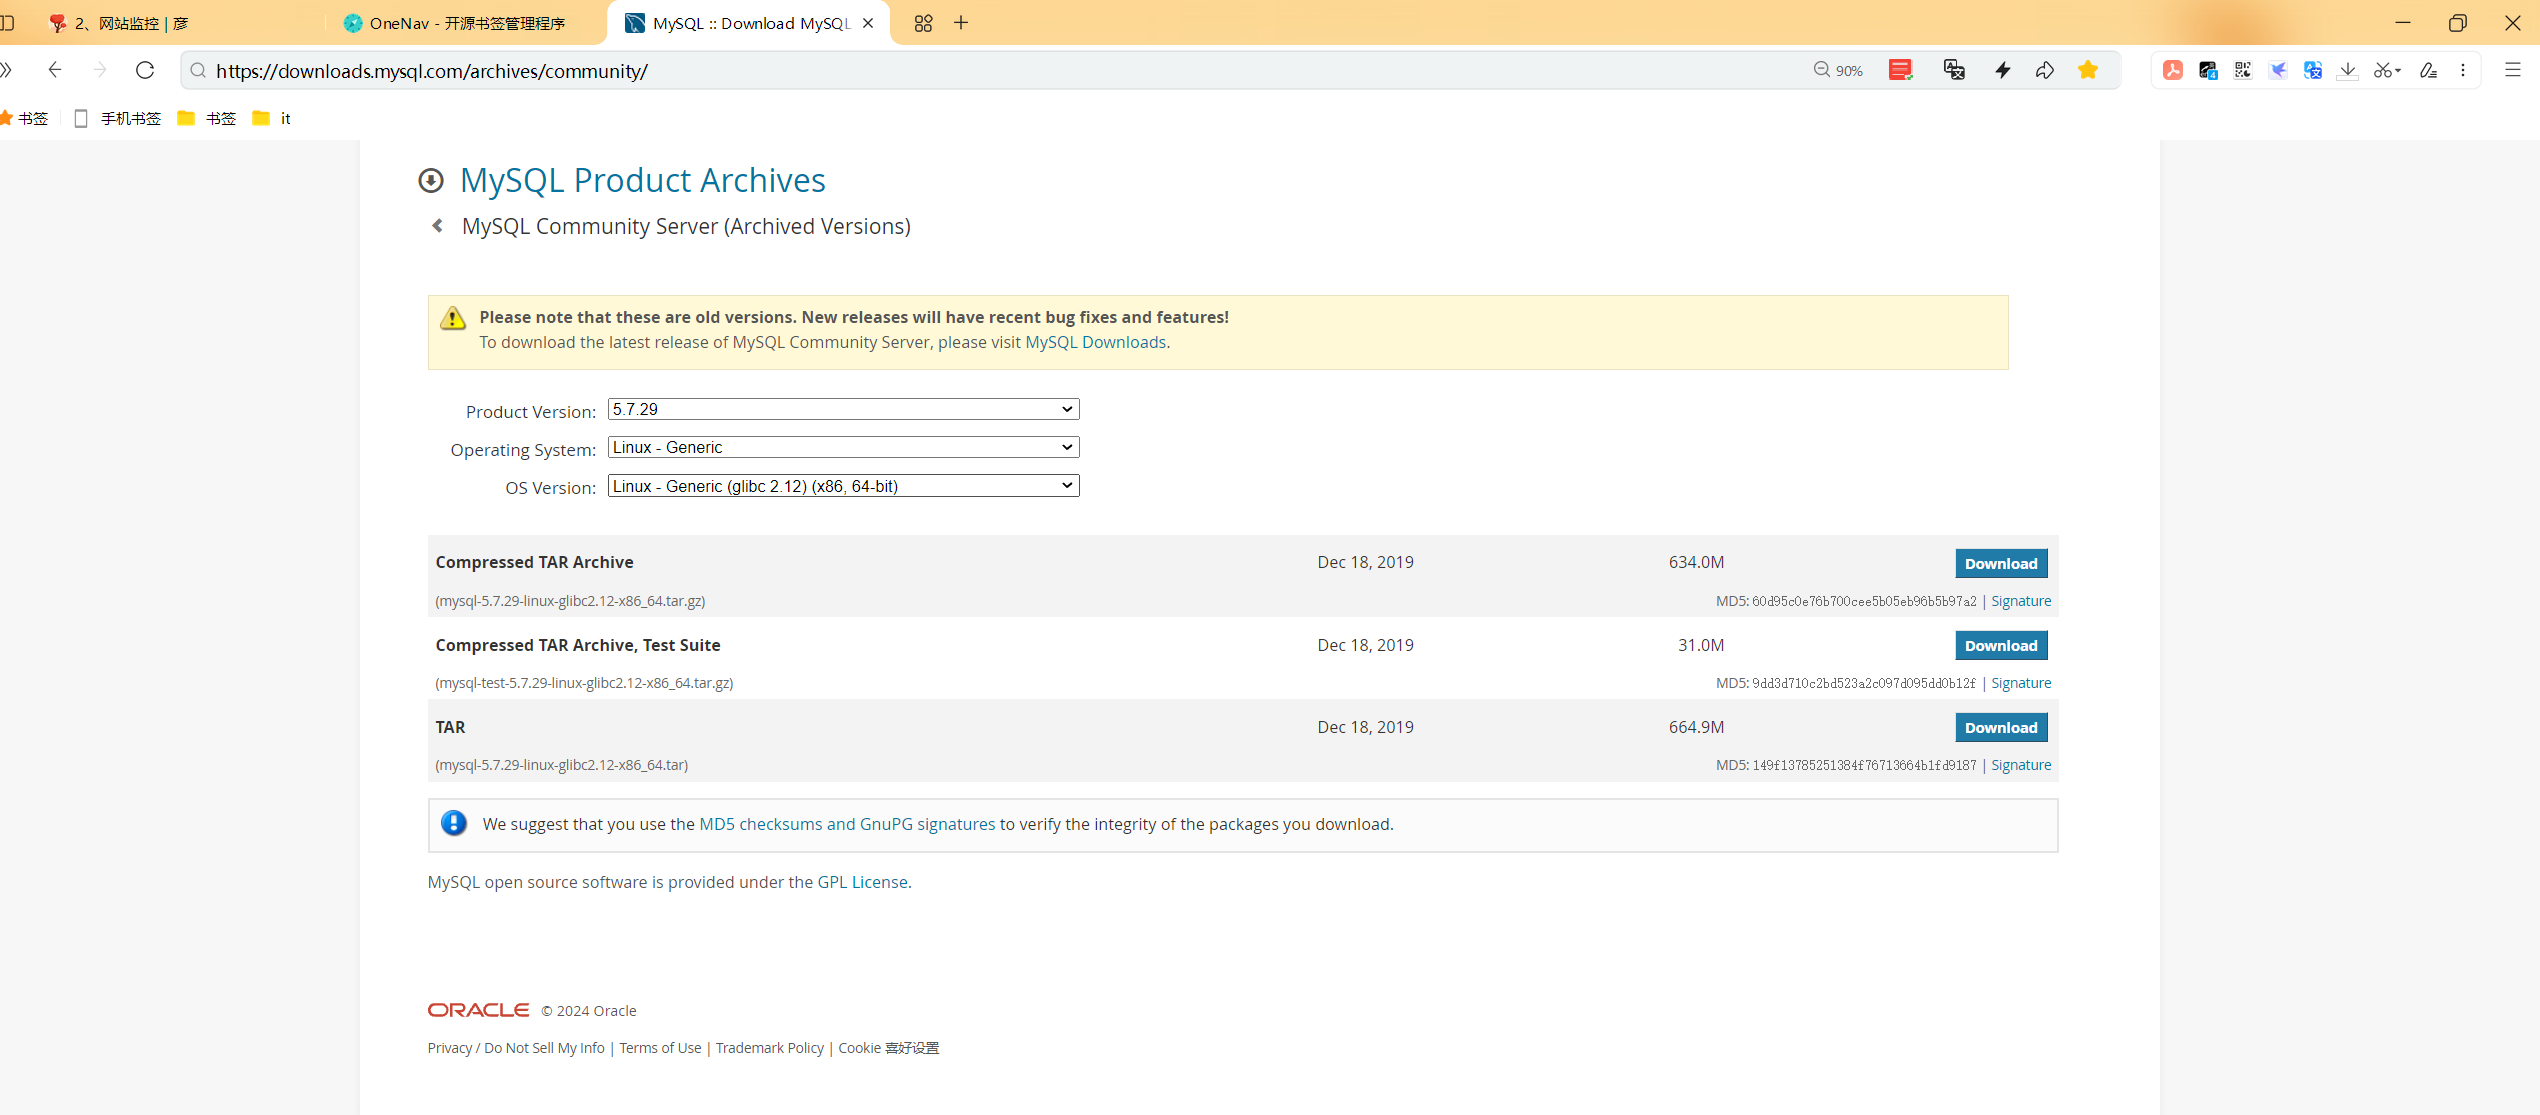Open the QR code extension
The image size is (2540, 1115).
[x=2243, y=70]
